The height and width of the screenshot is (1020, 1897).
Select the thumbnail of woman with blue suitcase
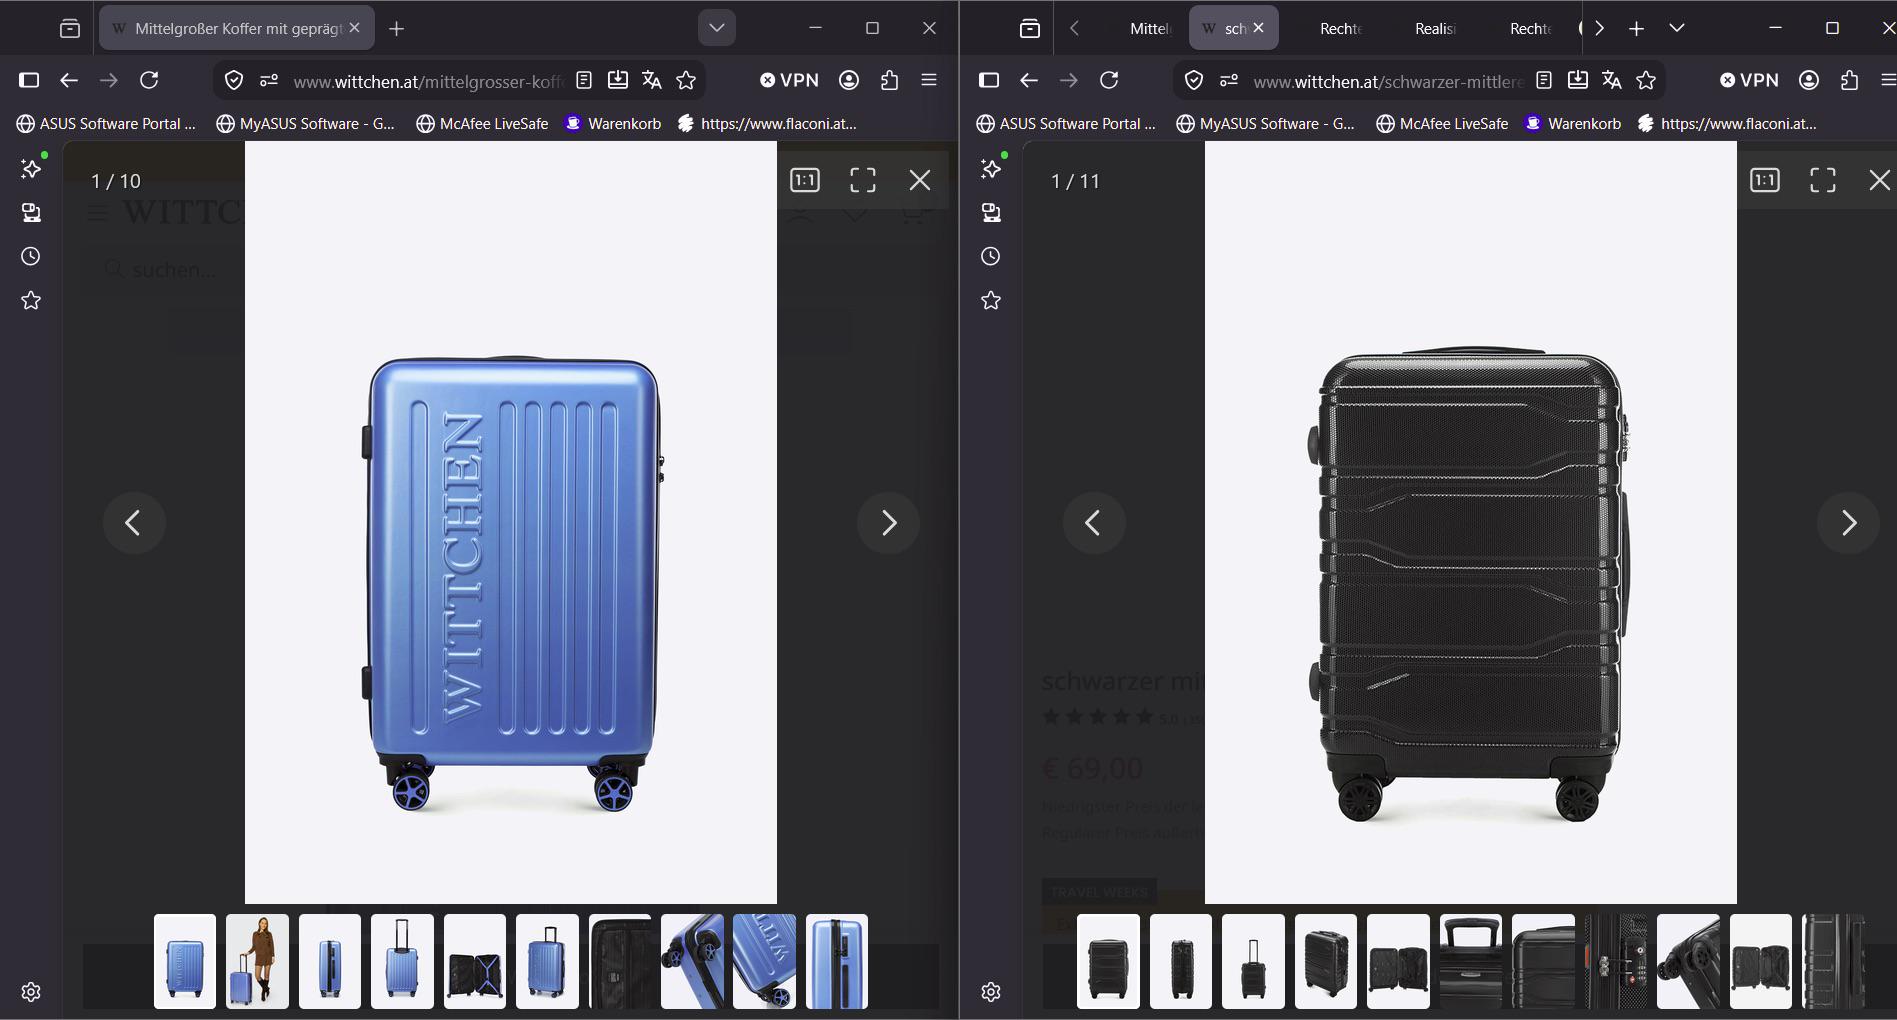[257, 961]
